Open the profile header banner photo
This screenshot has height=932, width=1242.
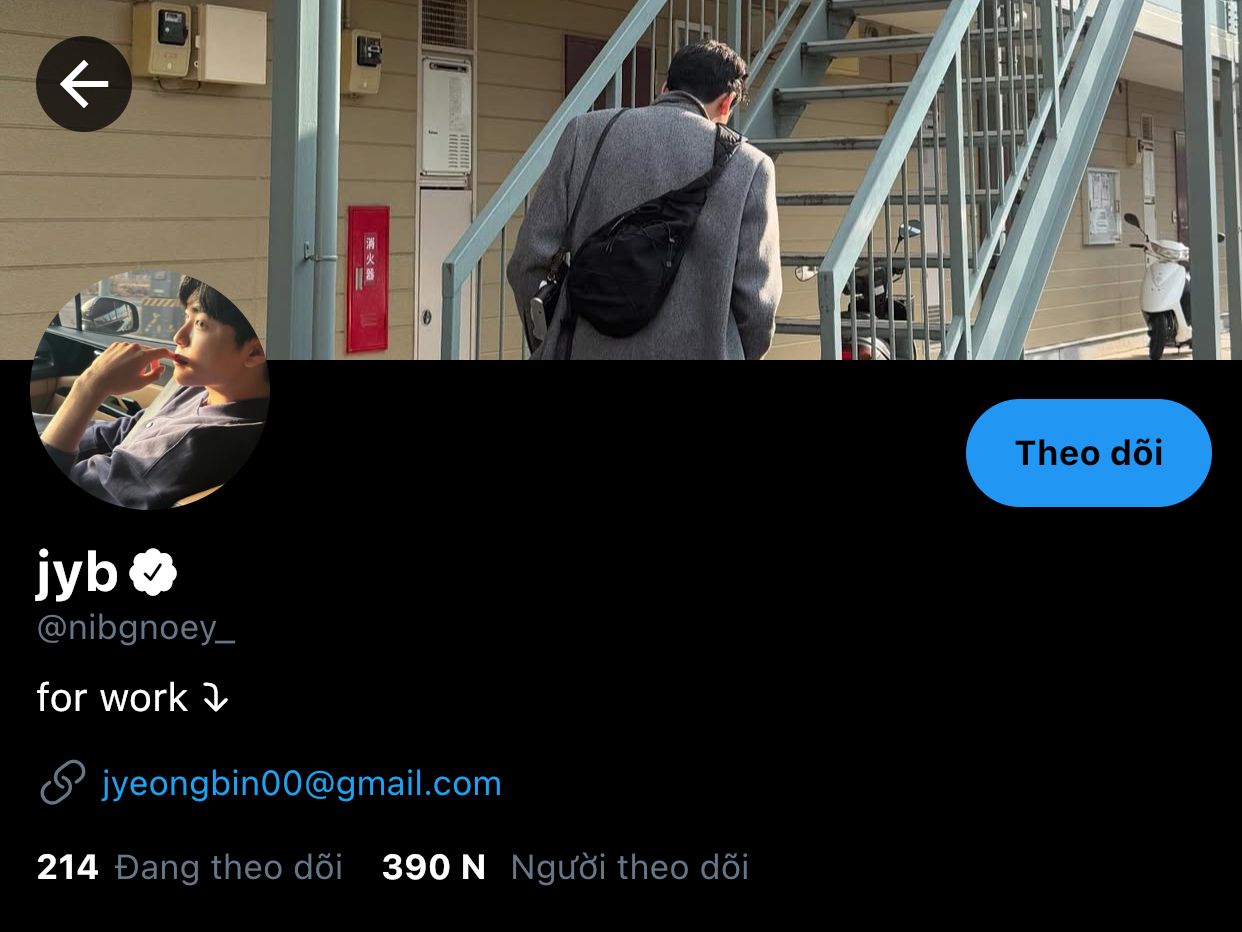(621, 180)
